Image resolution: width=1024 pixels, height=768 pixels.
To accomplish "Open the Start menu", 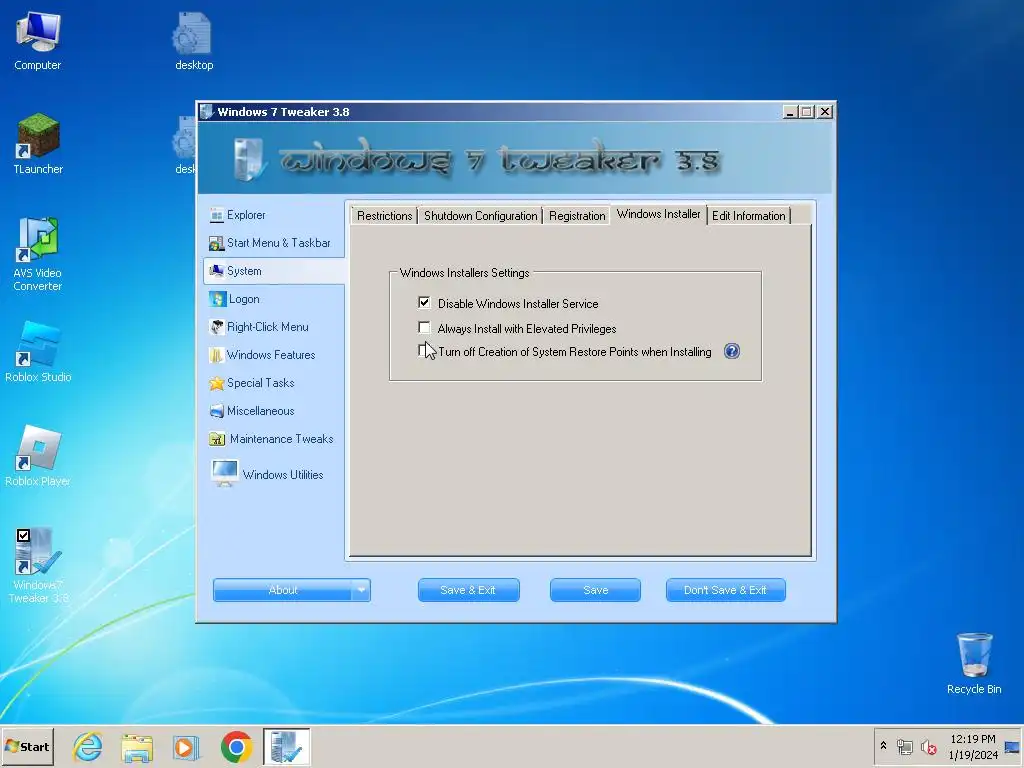I will (27, 746).
